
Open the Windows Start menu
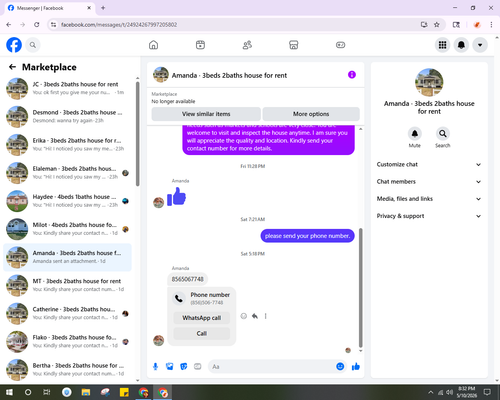click(x=9, y=392)
